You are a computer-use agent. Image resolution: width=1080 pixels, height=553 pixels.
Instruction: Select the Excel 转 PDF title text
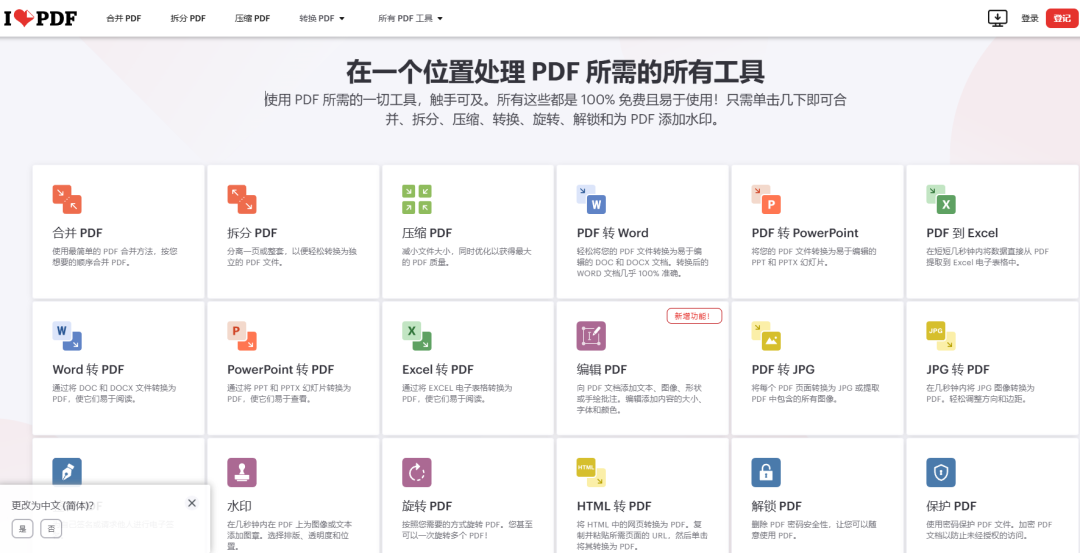tap(438, 370)
